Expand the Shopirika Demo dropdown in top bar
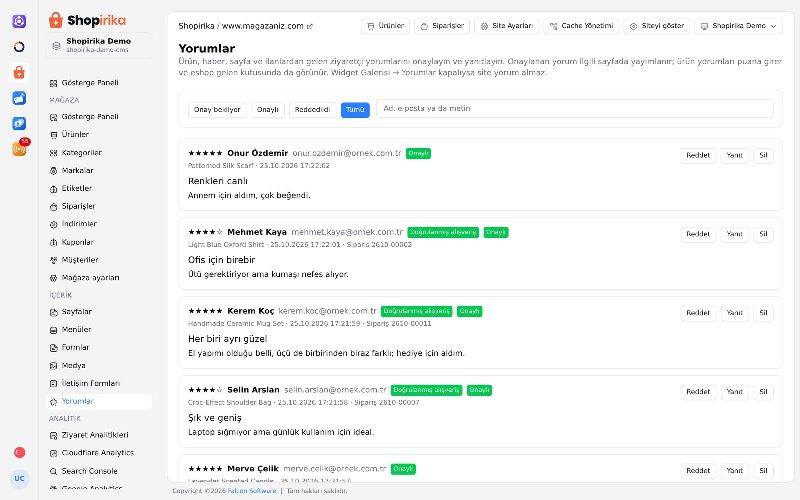This screenshot has width=800, height=500. point(738,26)
